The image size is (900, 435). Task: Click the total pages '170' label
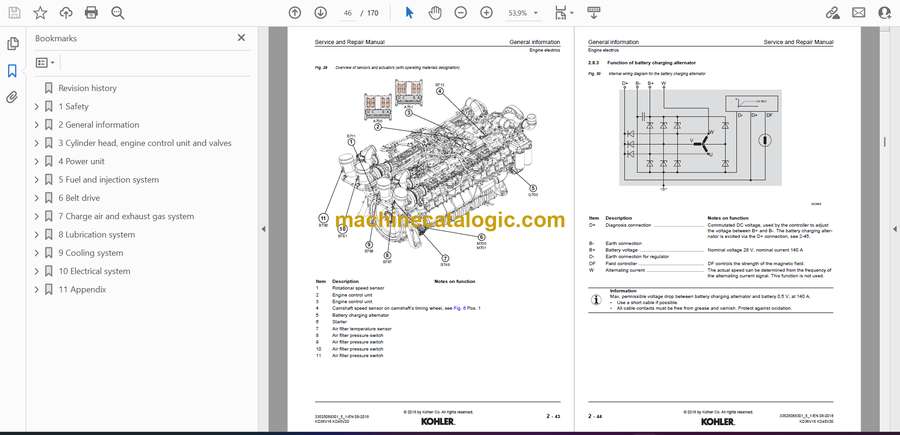point(373,13)
